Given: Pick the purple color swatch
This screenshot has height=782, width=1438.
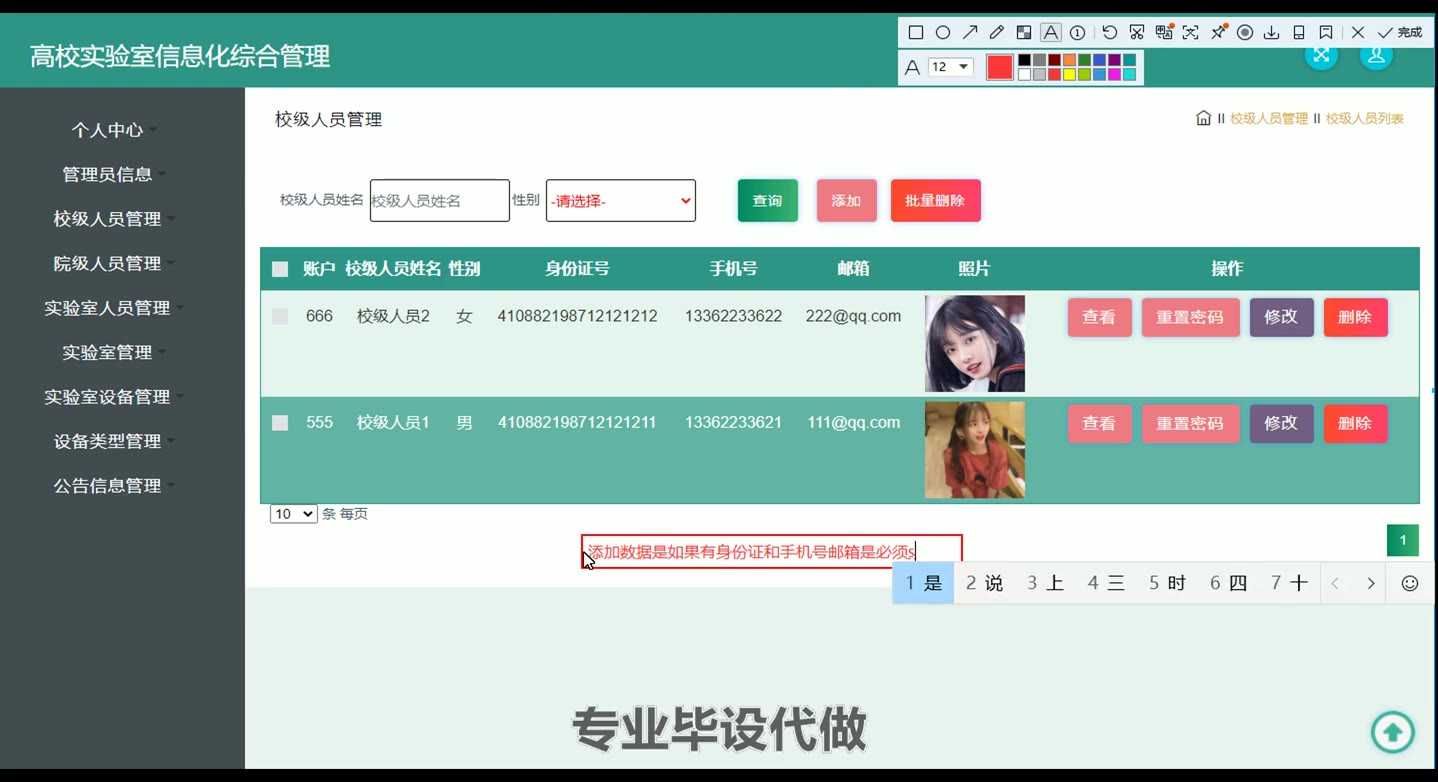Looking at the screenshot, I should (x=1114, y=60).
